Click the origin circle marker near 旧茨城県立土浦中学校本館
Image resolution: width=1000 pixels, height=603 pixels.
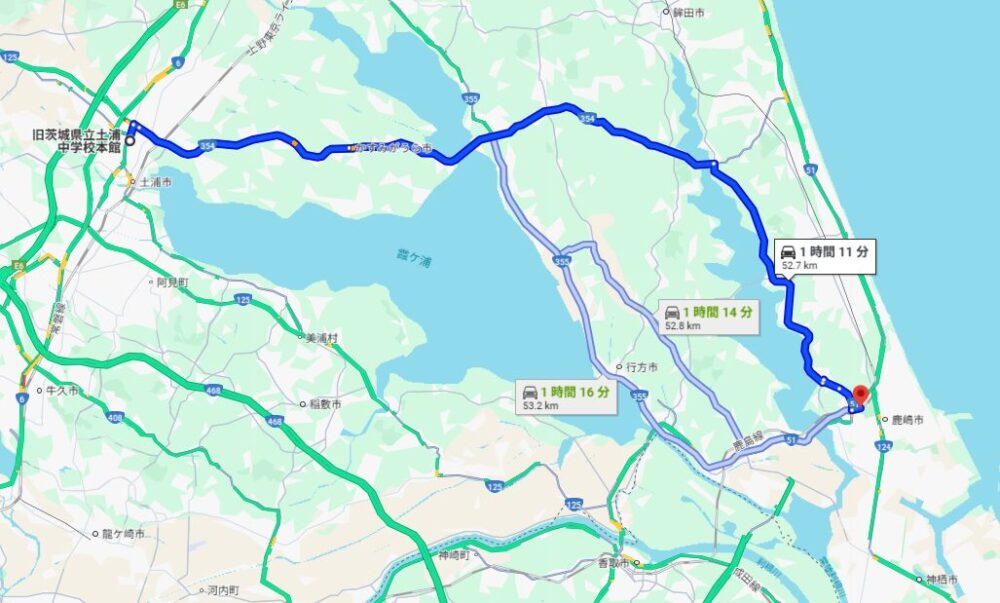click(130, 141)
